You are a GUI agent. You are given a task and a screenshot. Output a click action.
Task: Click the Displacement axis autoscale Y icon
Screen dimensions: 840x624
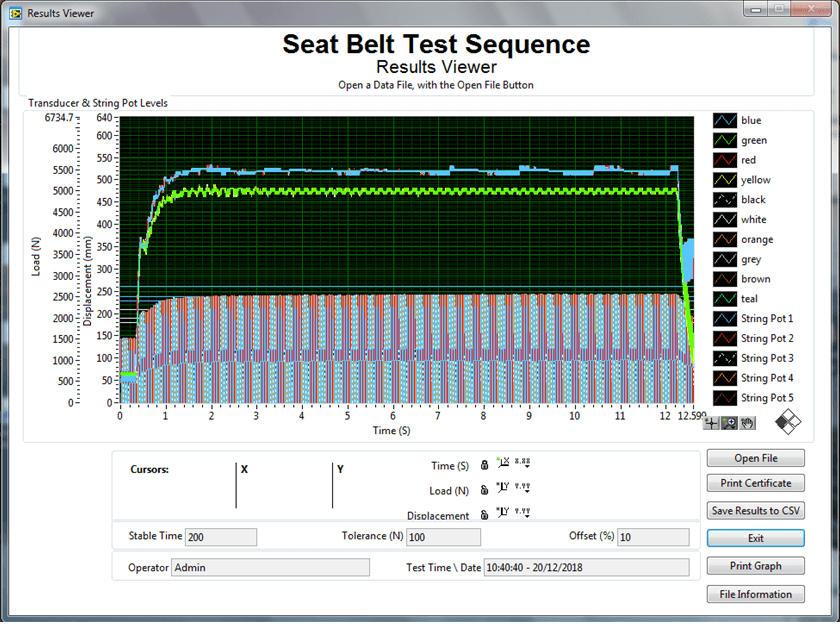[x=503, y=513]
